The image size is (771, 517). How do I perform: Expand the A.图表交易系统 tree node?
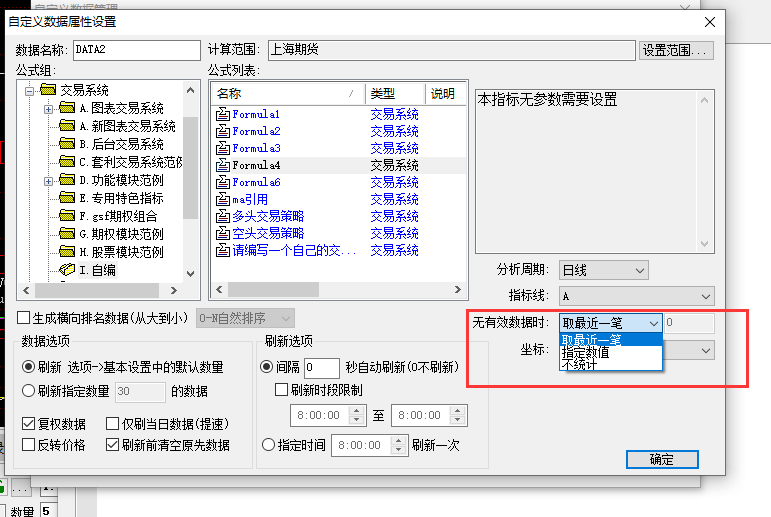(x=48, y=109)
